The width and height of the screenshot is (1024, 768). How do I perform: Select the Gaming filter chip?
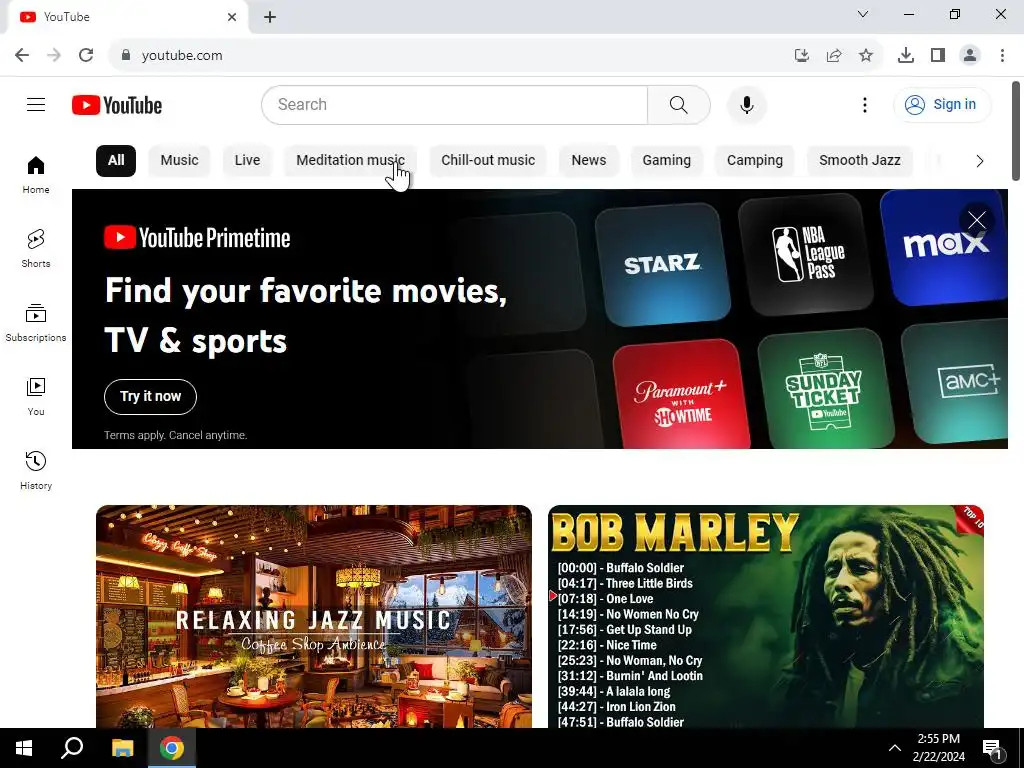[x=666, y=161]
